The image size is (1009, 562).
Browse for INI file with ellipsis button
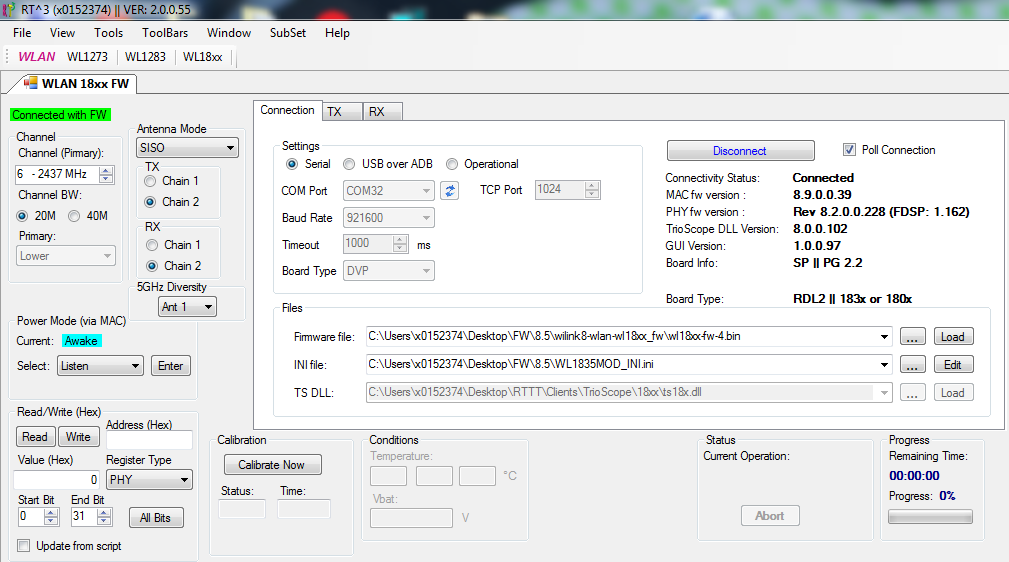pyautogui.click(x=912, y=365)
